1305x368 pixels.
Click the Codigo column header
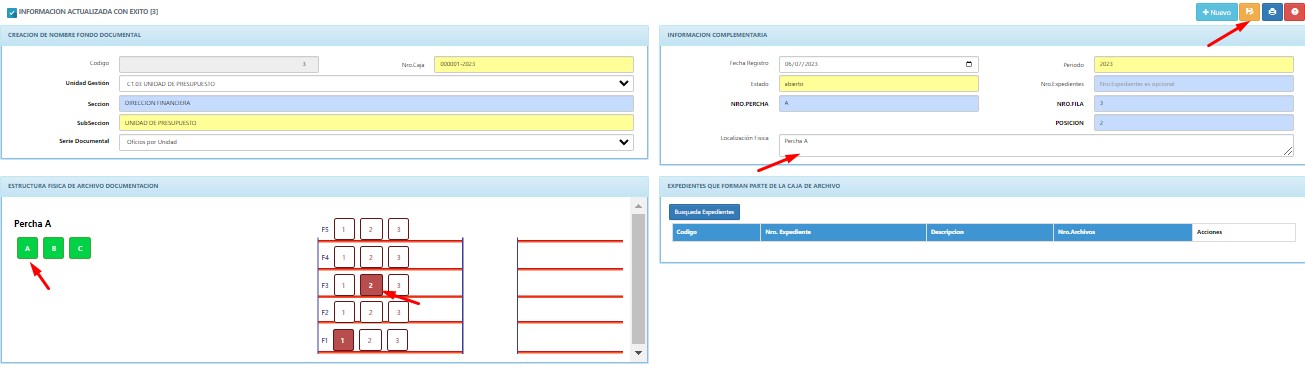(716, 232)
